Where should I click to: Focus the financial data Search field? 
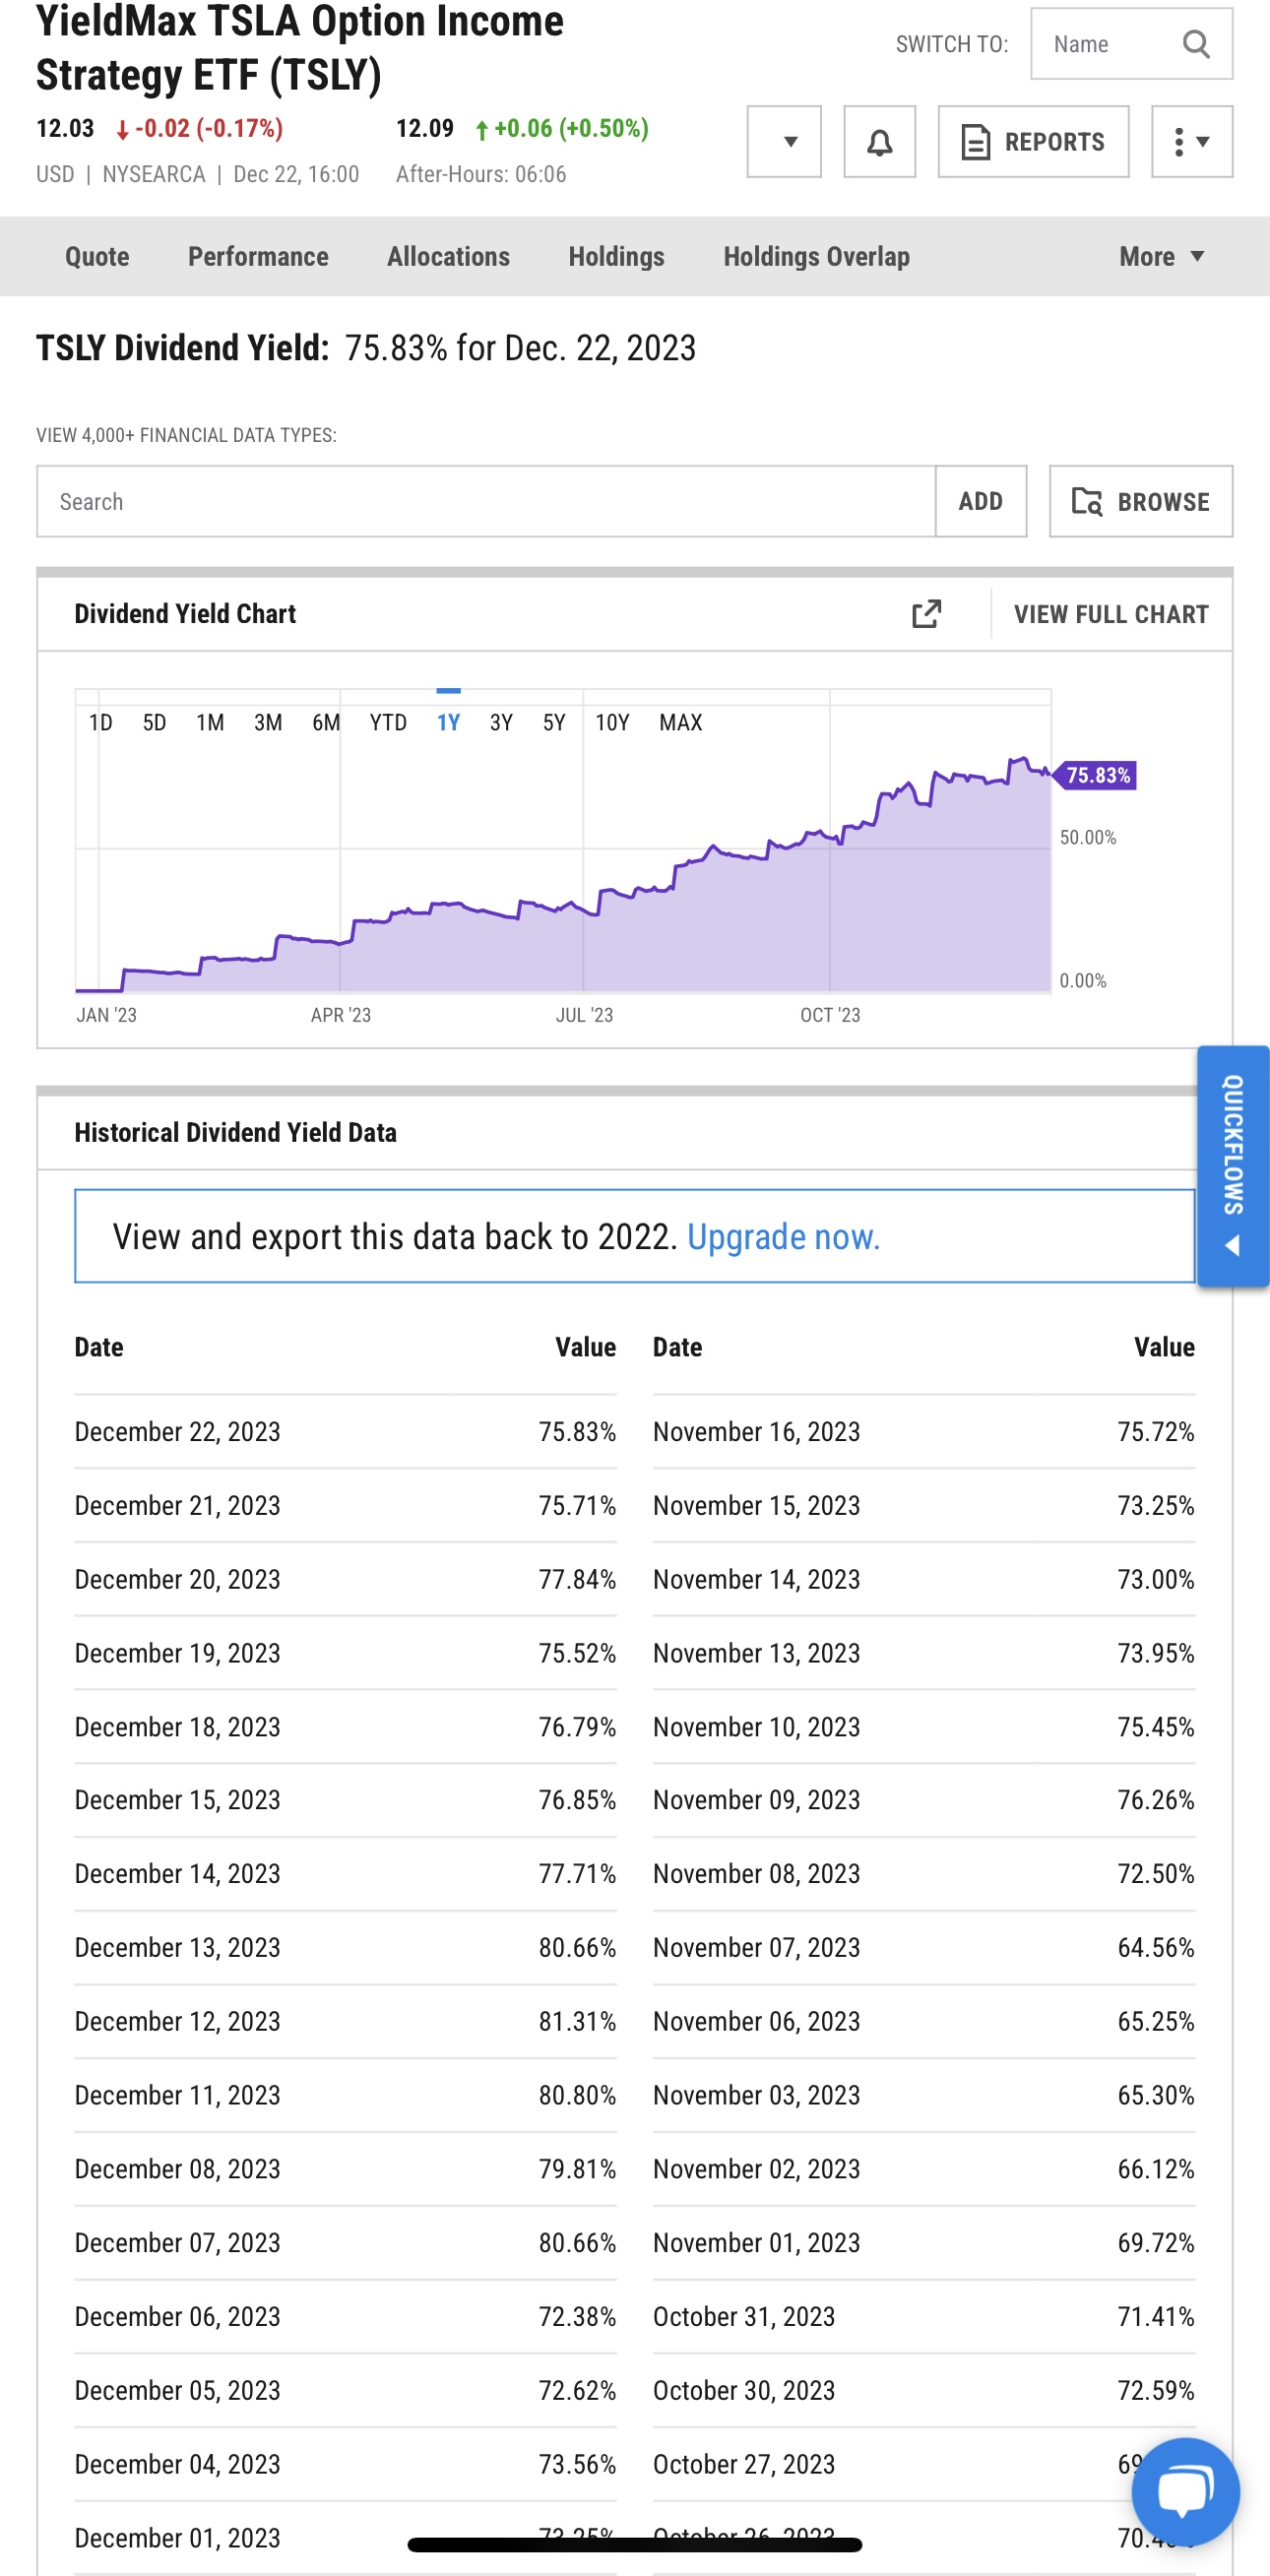pos(486,501)
